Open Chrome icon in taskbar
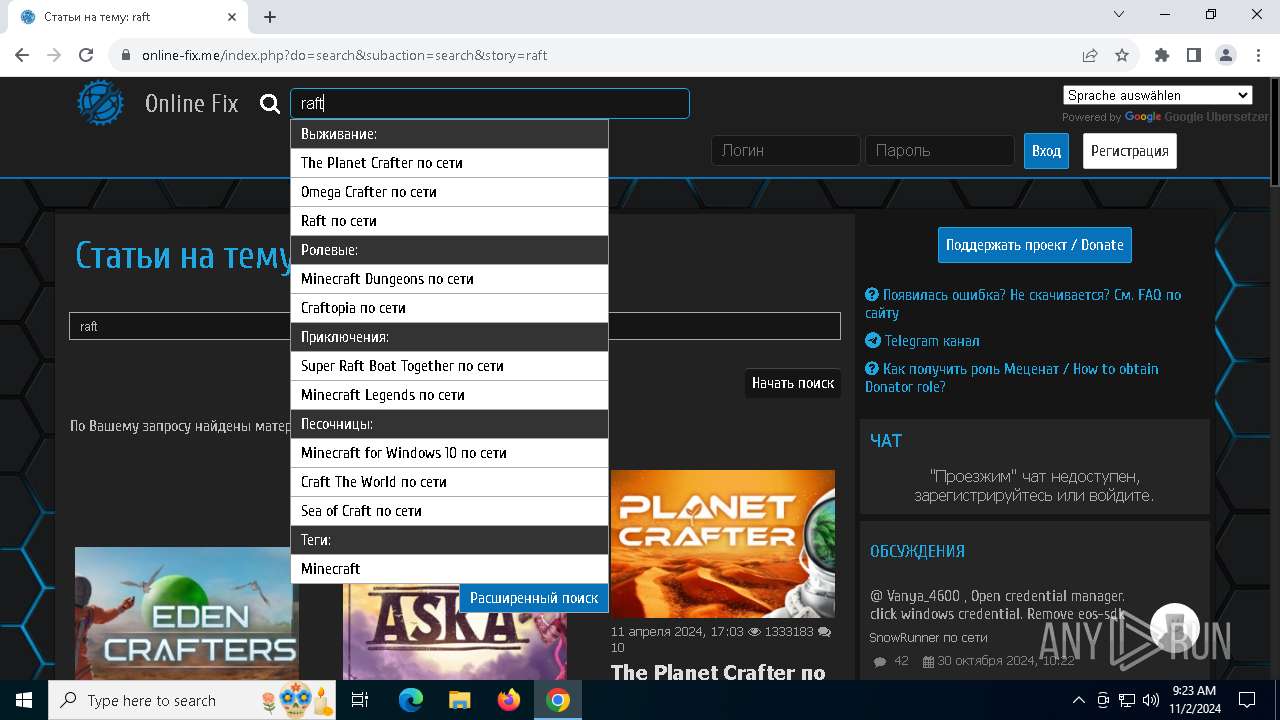The image size is (1280, 720). point(558,700)
